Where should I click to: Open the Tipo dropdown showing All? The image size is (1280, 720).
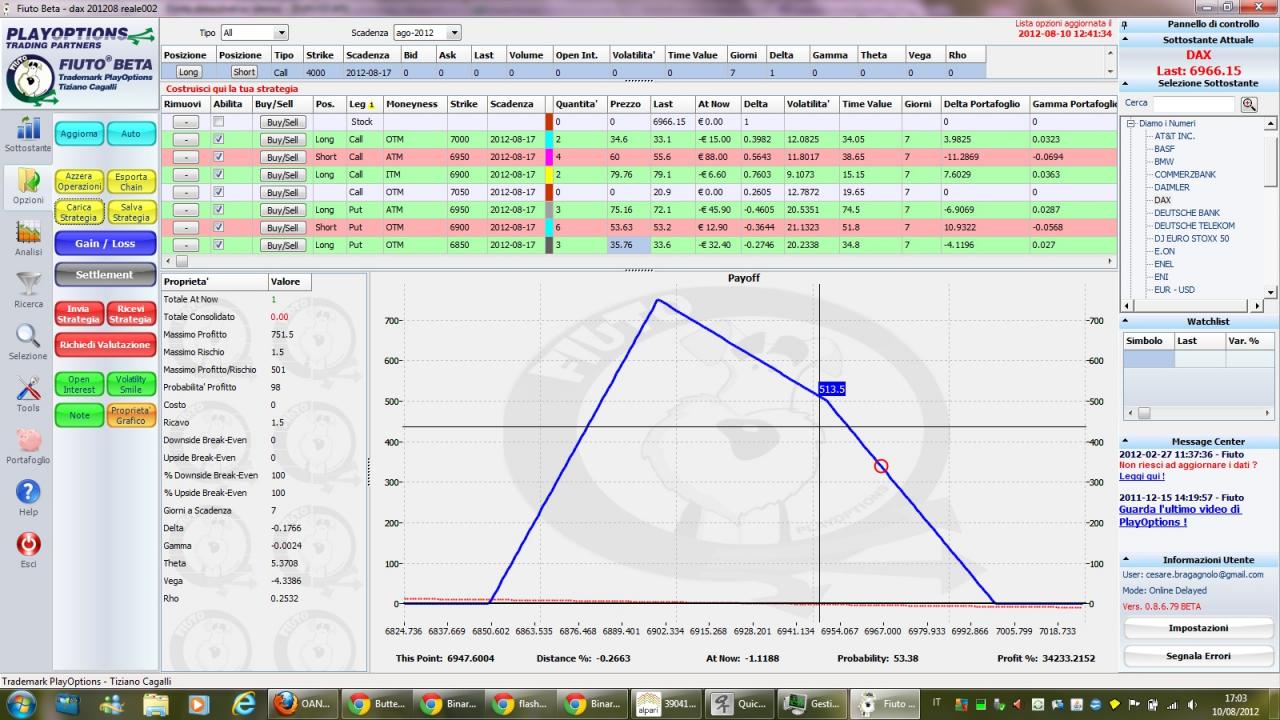255,33
